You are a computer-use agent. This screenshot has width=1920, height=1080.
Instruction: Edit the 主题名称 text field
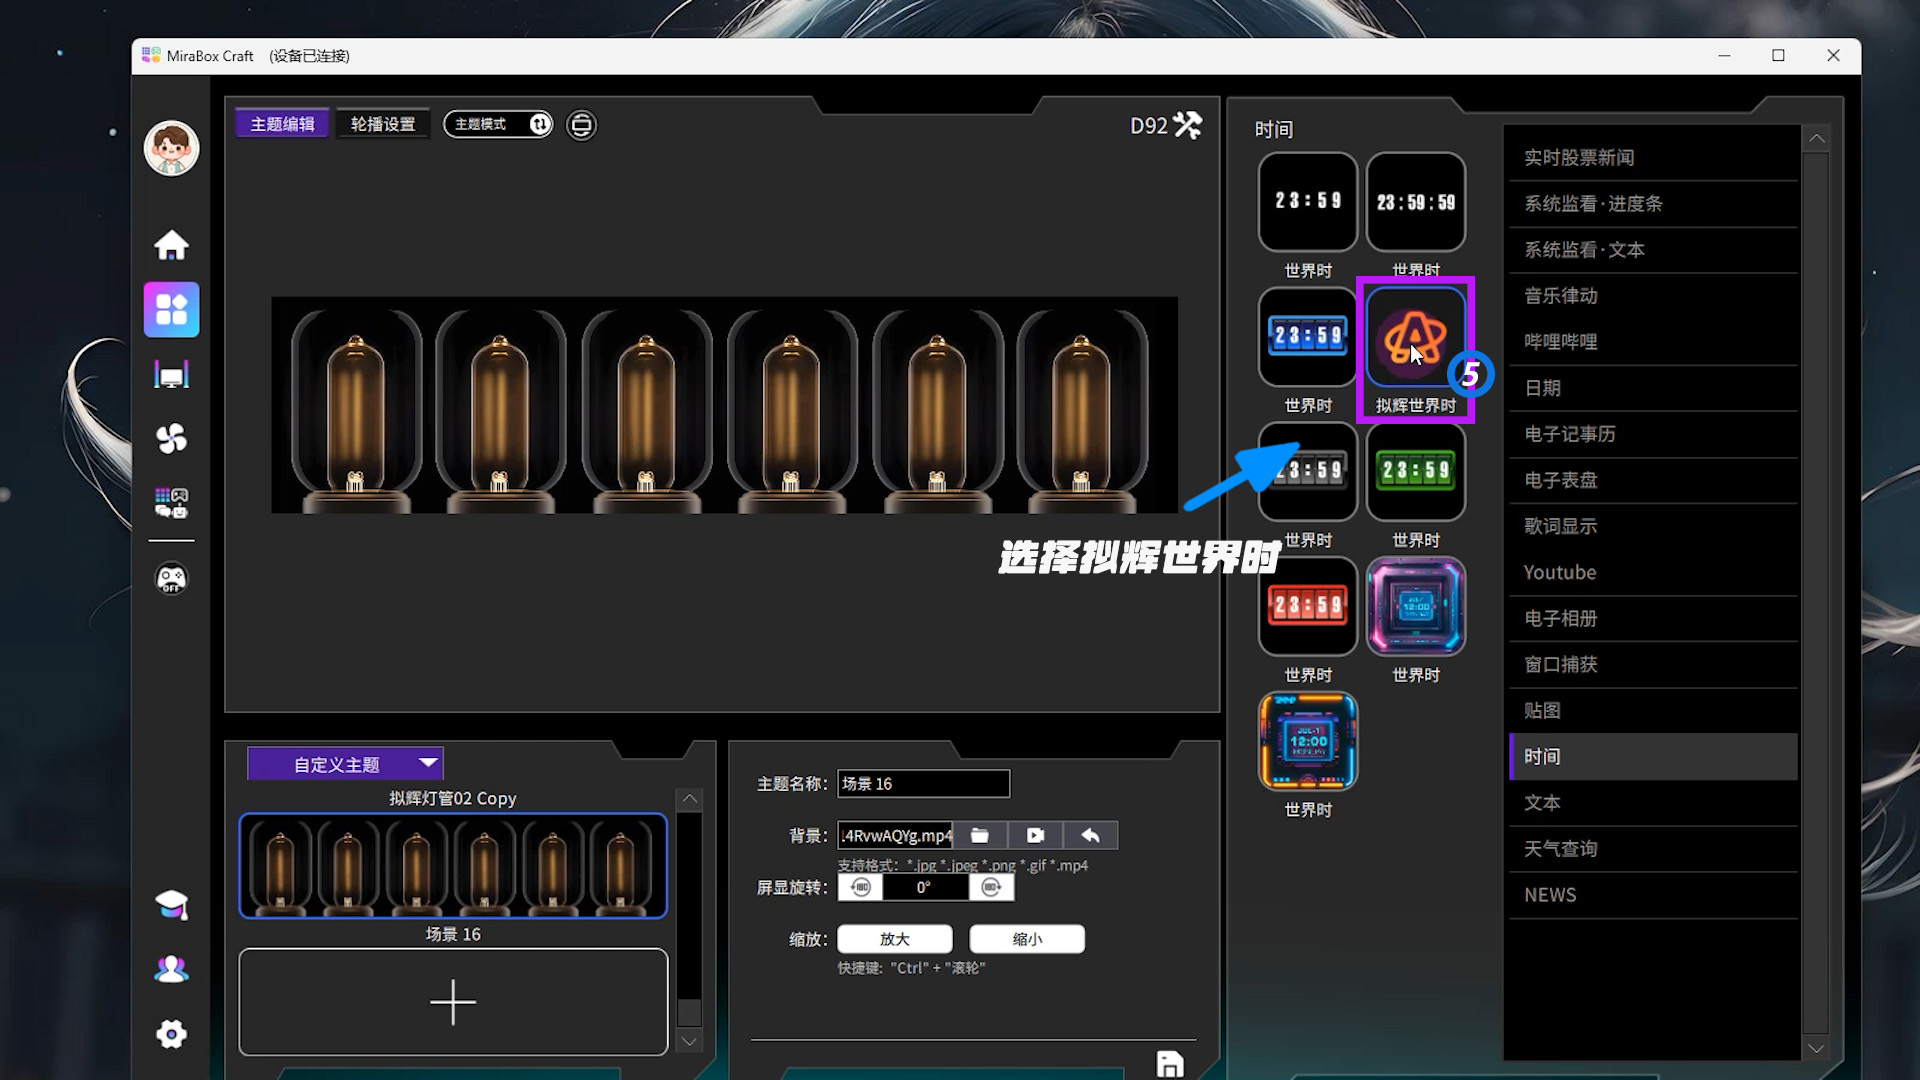click(x=924, y=784)
